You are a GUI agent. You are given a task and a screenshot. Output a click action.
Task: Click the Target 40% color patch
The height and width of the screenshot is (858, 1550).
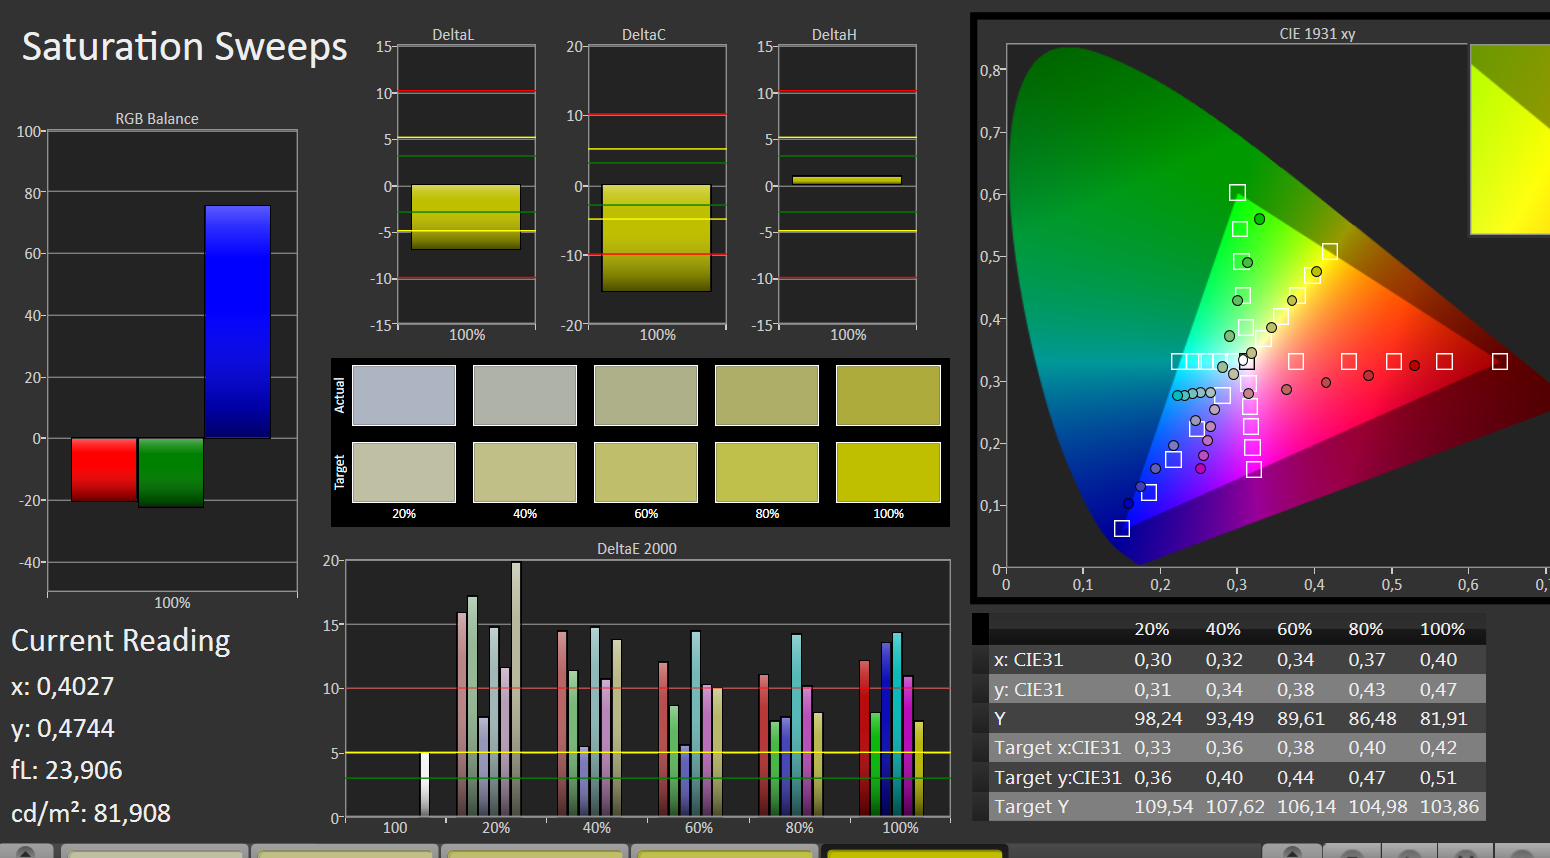tap(525, 472)
